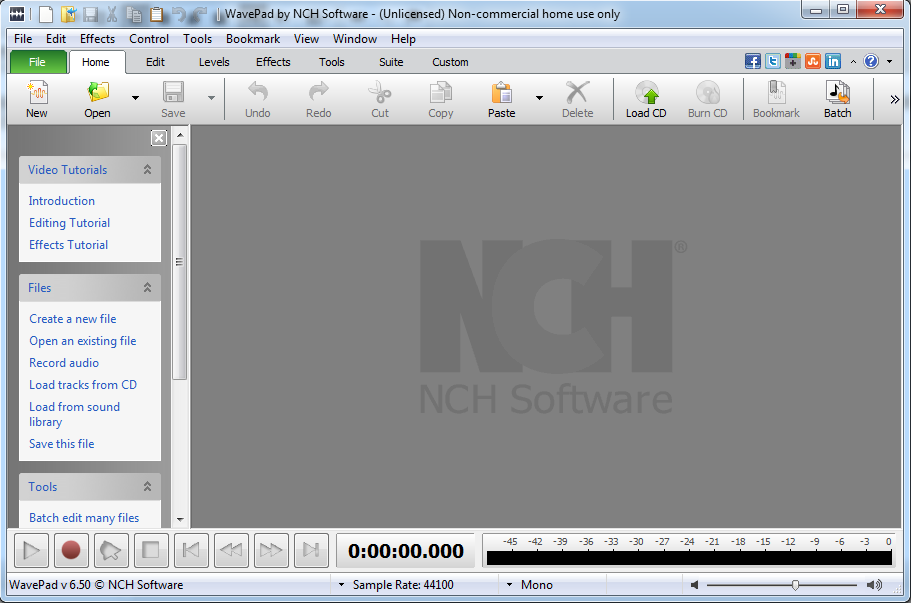
Task: Collapse the Video Tutorials section
Action: (x=147, y=170)
